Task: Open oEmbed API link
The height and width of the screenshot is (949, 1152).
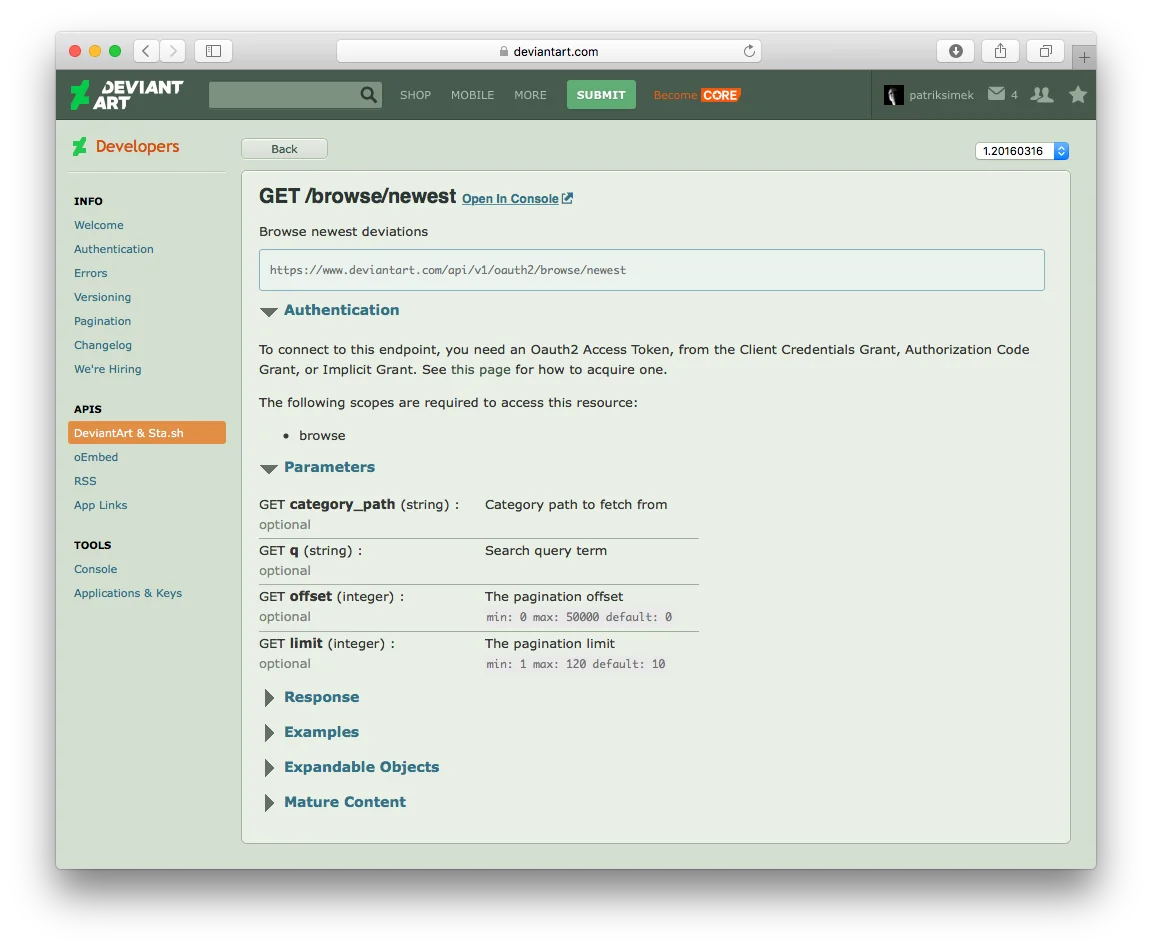Action: (96, 457)
